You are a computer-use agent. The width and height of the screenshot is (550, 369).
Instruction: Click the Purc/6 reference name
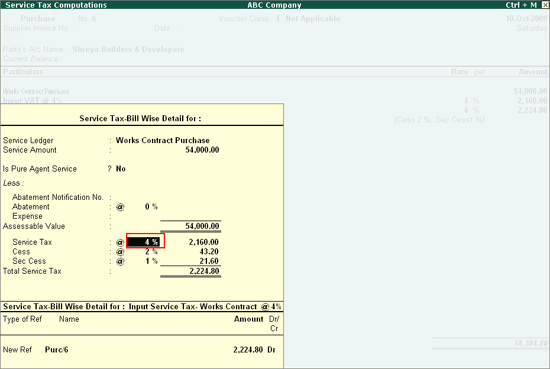click(x=56, y=350)
